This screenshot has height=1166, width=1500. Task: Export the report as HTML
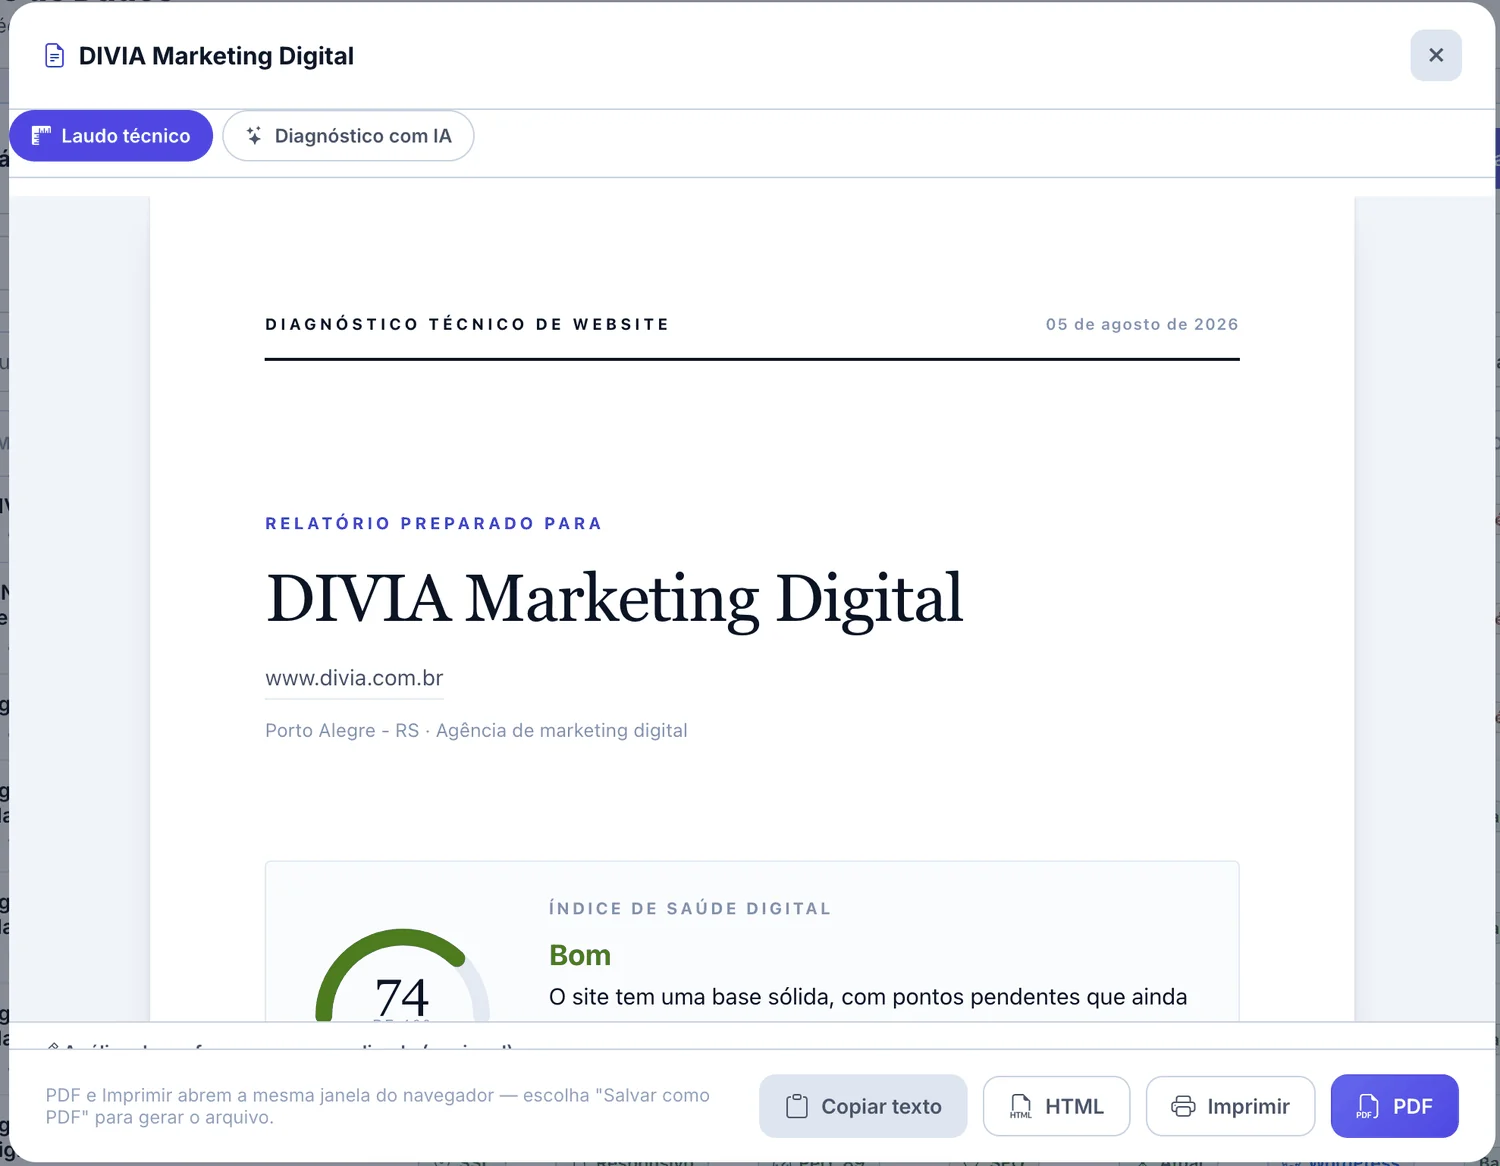[1056, 1106]
